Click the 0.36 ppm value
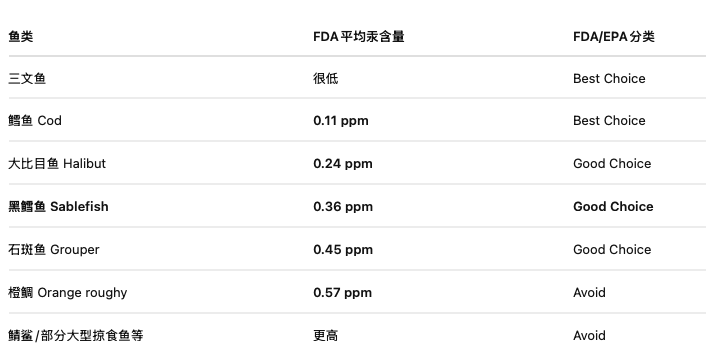Viewport: 706px width, 363px height. (343, 207)
